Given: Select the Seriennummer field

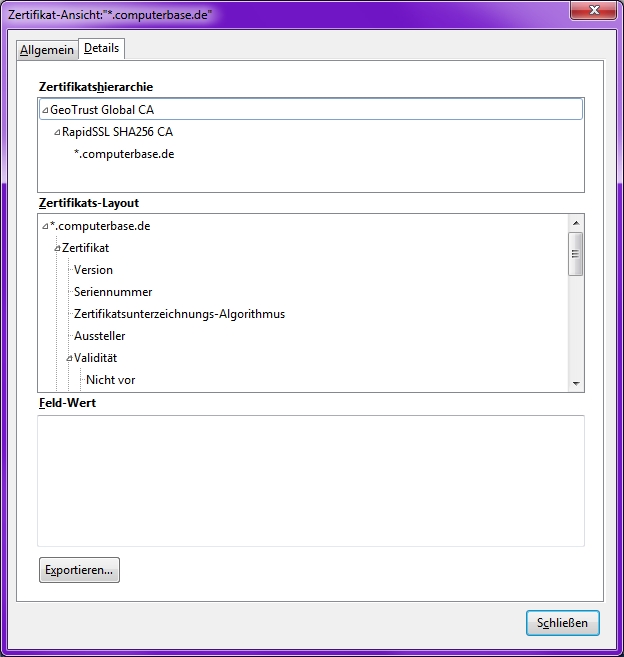Looking at the screenshot, I should (113, 292).
